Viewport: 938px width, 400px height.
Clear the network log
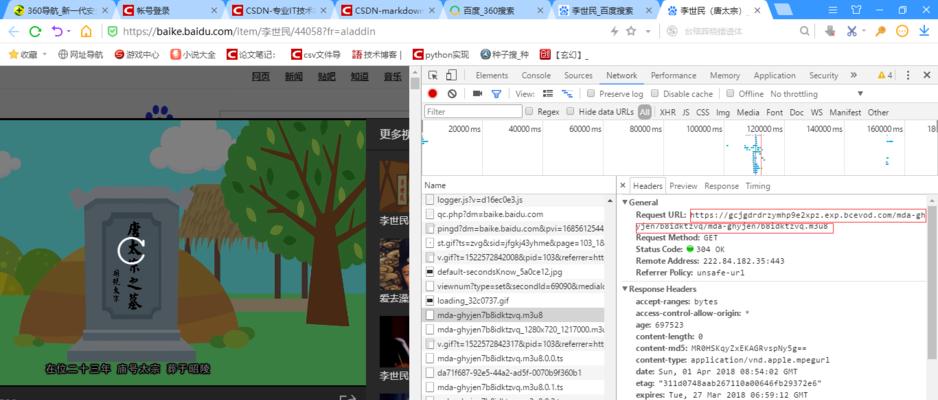pyautogui.click(x=452, y=94)
